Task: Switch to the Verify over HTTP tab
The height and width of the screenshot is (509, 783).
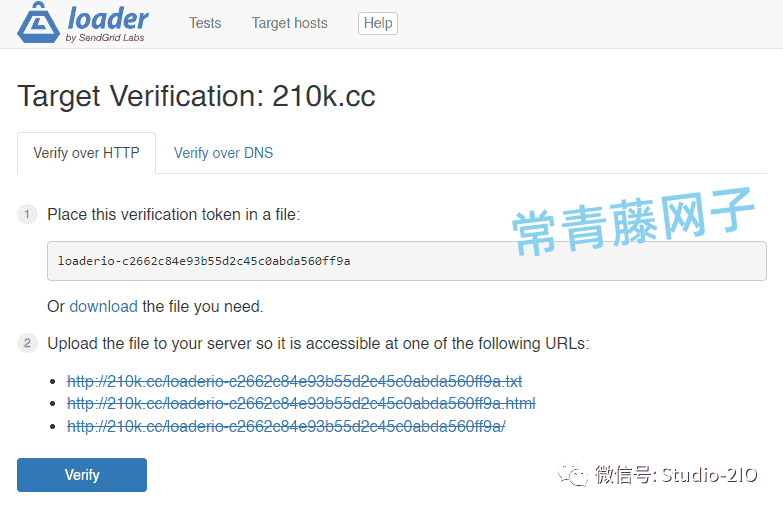Action: point(86,153)
